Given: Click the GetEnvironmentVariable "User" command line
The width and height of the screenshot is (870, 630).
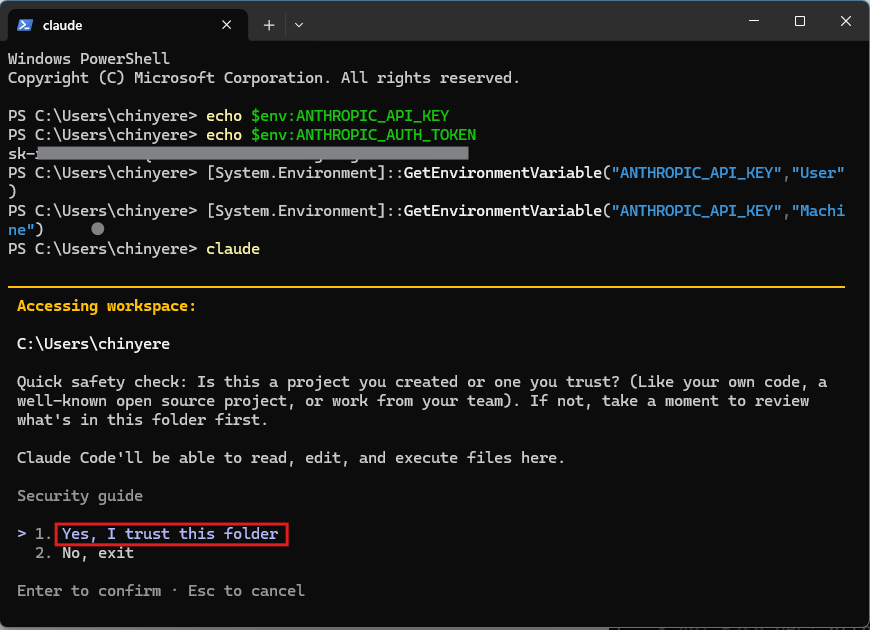Looking at the screenshot, I should [x=426, y=182].
